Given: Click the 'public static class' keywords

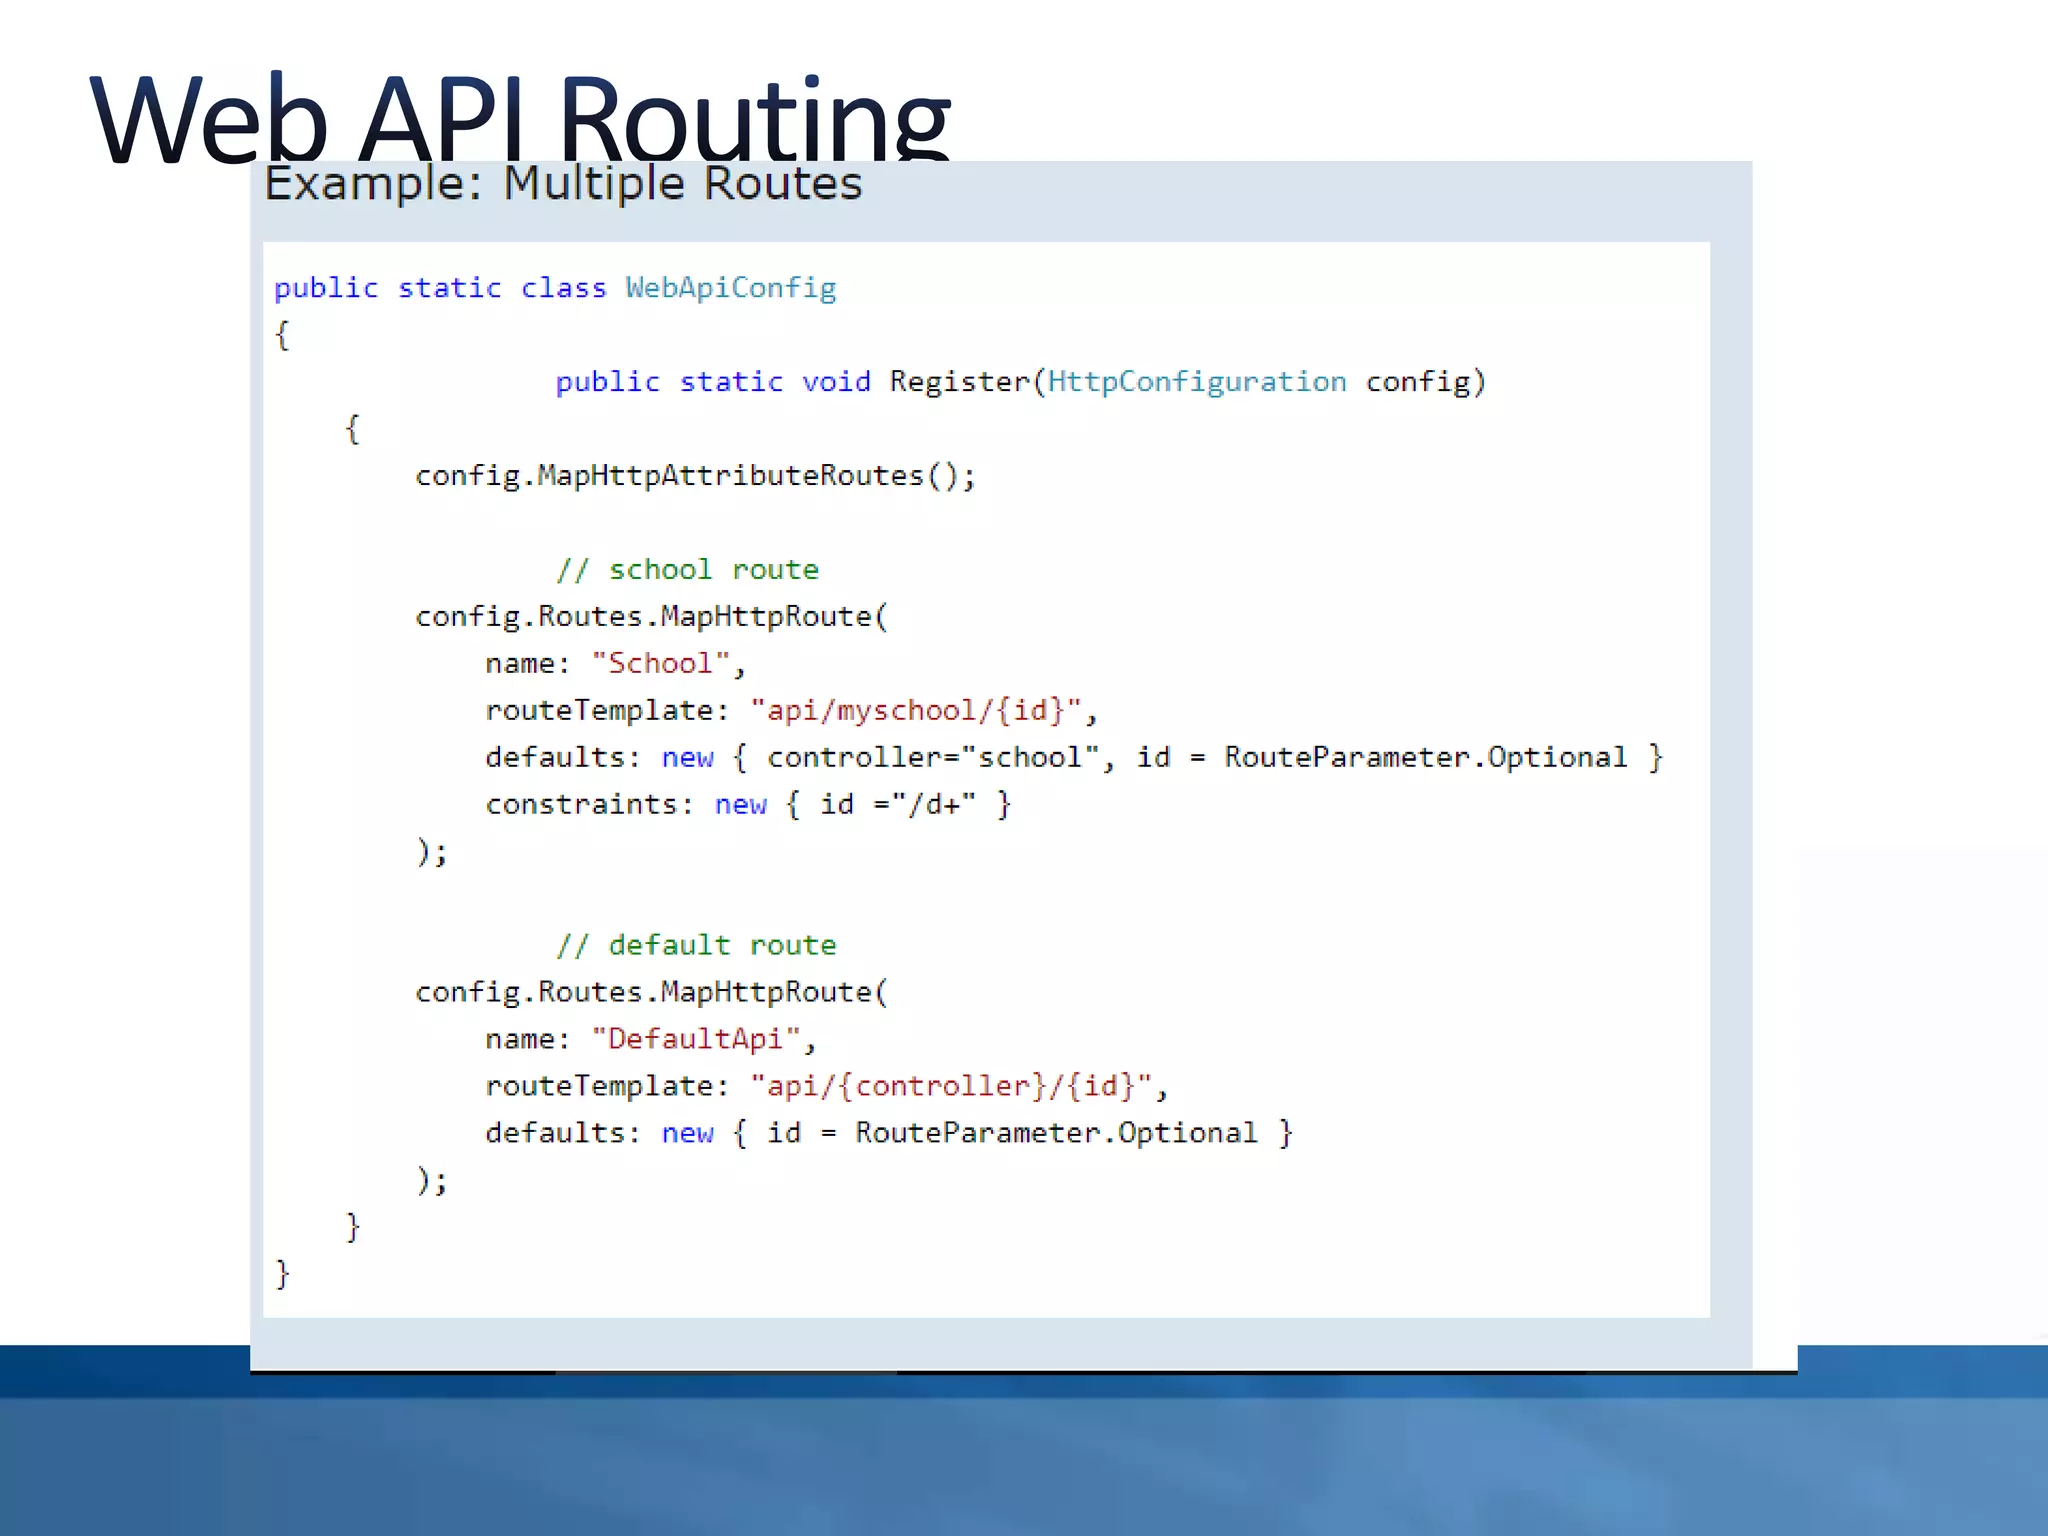Looking at the screenshot, I should 440,288.
